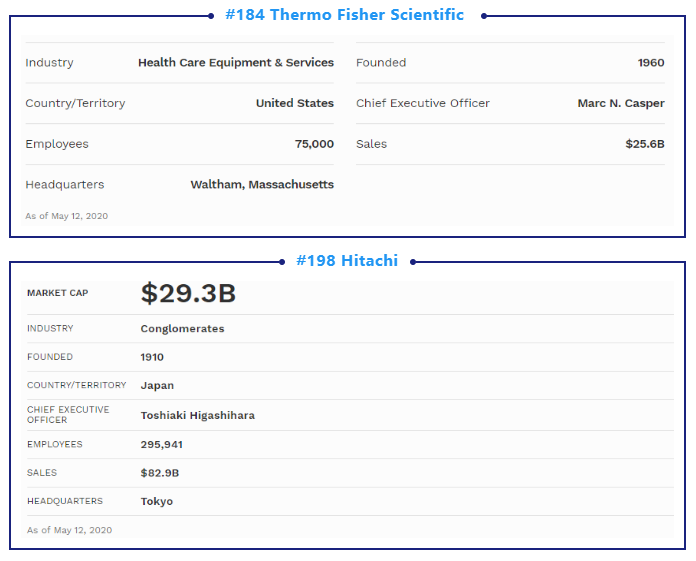The width and height of the screenshot is (696, 561).
Task: Select the Tokyo headquarters value
Action: point(157,502)
